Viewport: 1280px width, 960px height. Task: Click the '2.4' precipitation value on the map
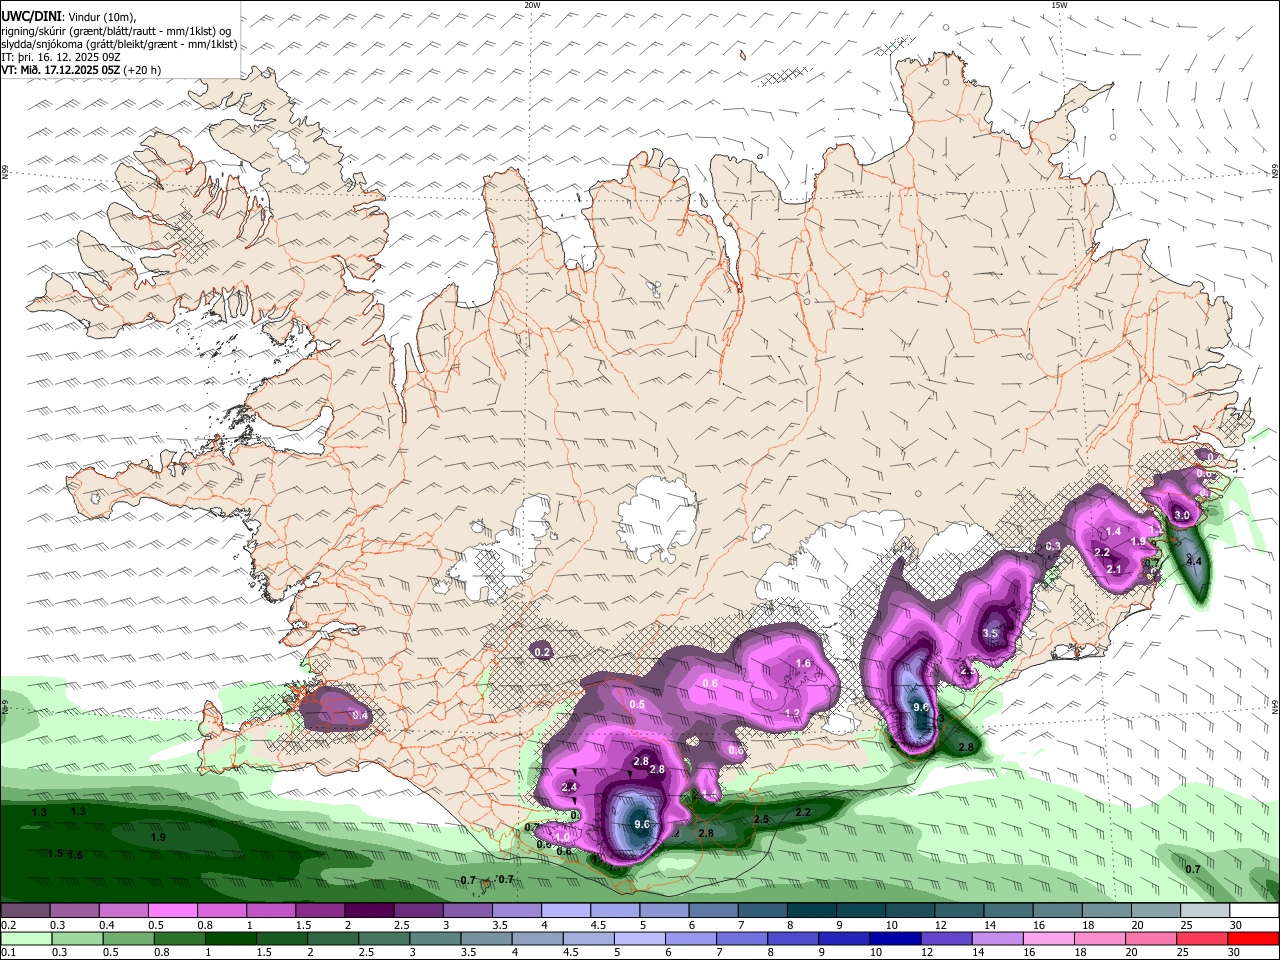point(570,788)
